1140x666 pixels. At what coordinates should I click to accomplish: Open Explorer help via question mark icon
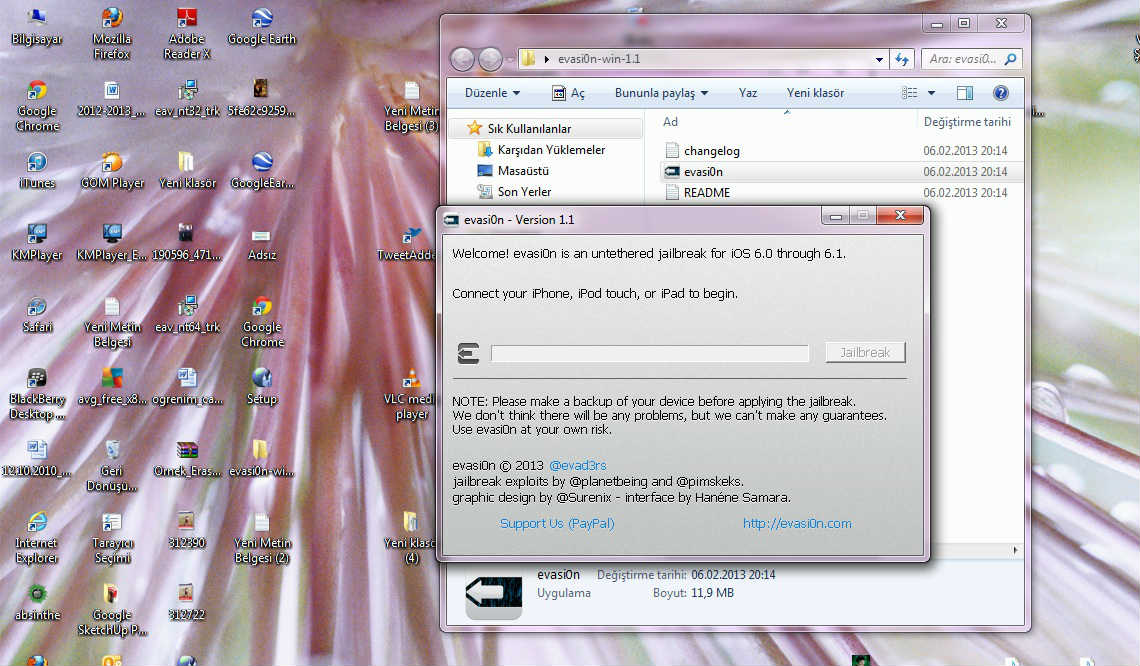1000,92
